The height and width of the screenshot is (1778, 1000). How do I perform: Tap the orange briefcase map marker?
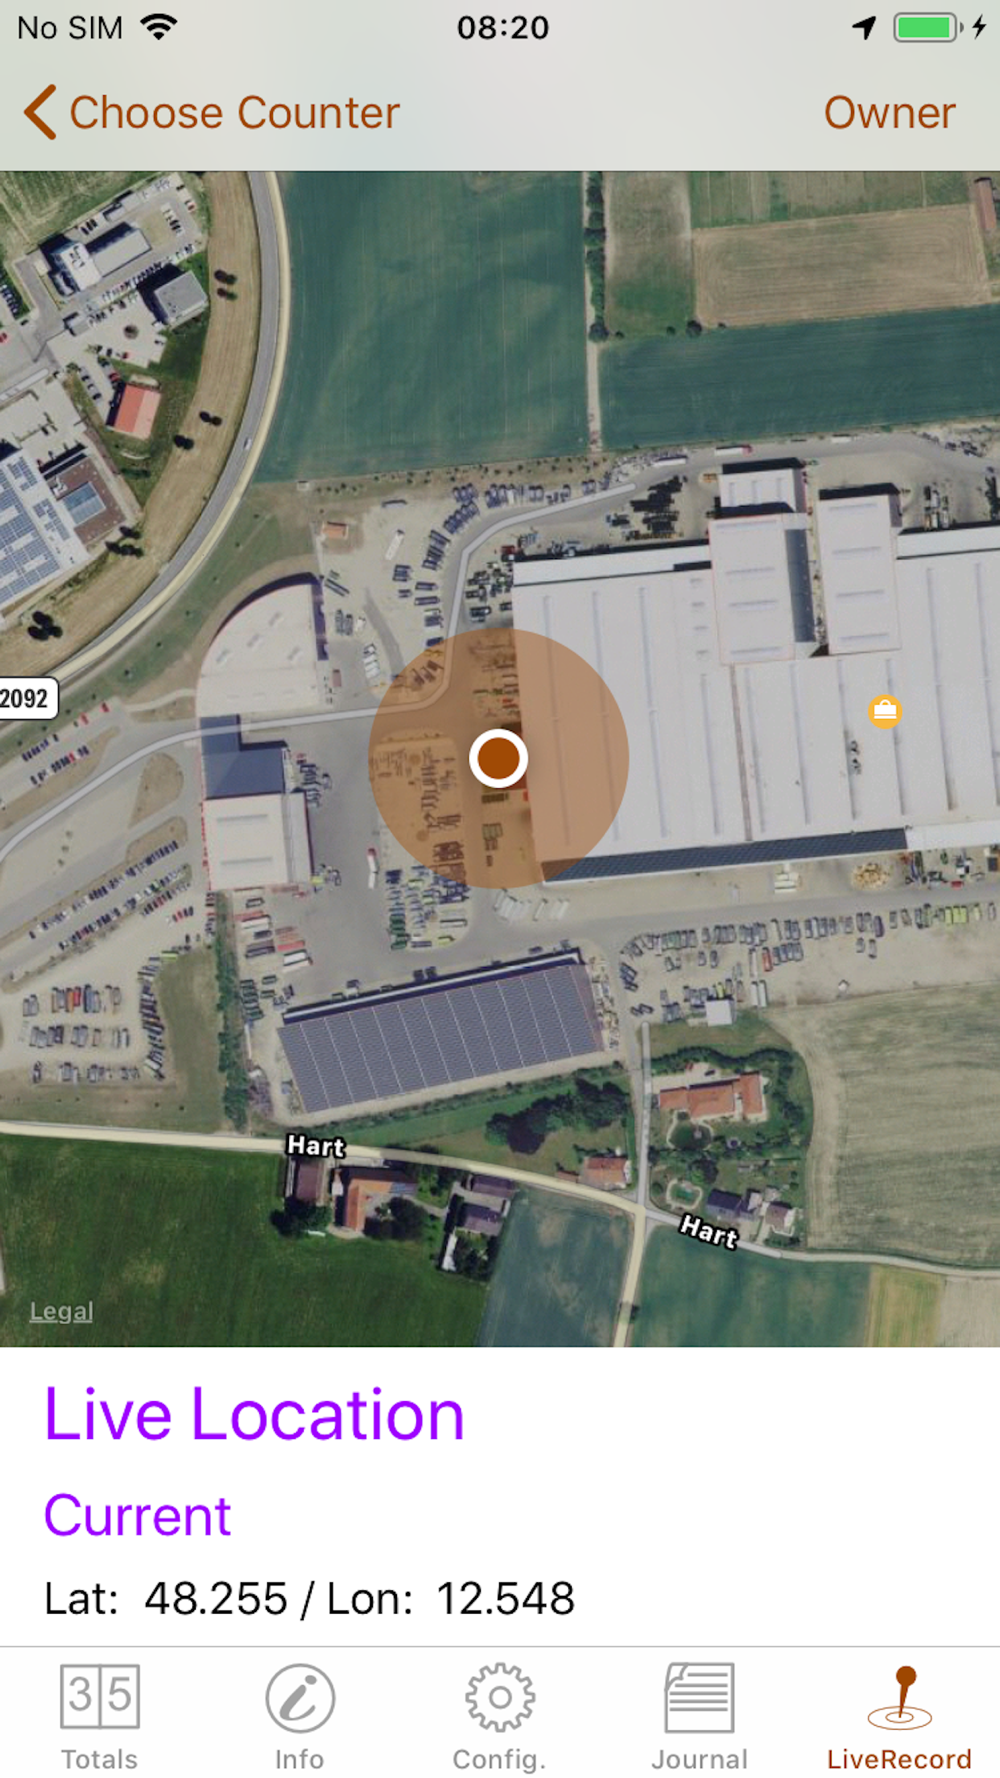pos(884,711)
